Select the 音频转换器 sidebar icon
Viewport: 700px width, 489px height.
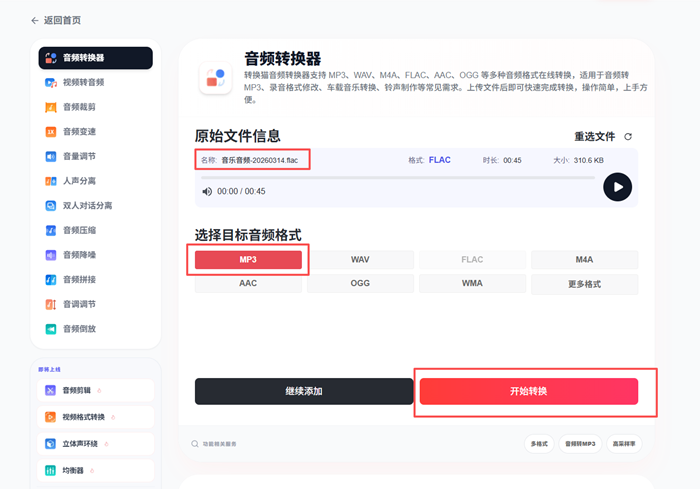click(51, 58)
